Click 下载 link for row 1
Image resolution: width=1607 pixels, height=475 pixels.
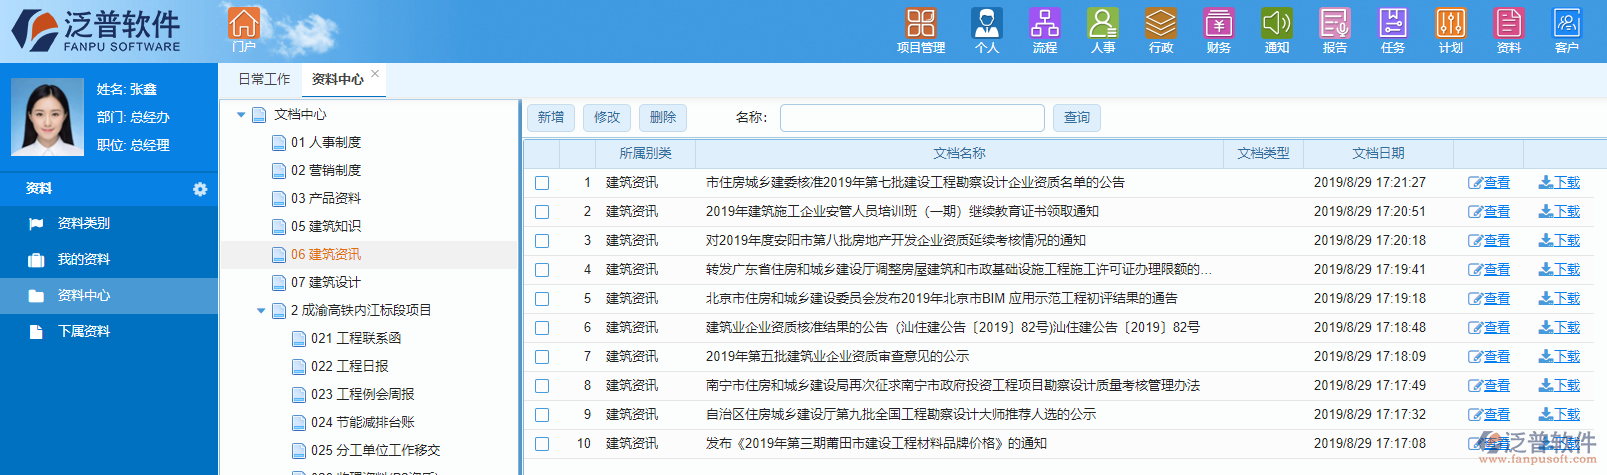(x=1559, y=183)
